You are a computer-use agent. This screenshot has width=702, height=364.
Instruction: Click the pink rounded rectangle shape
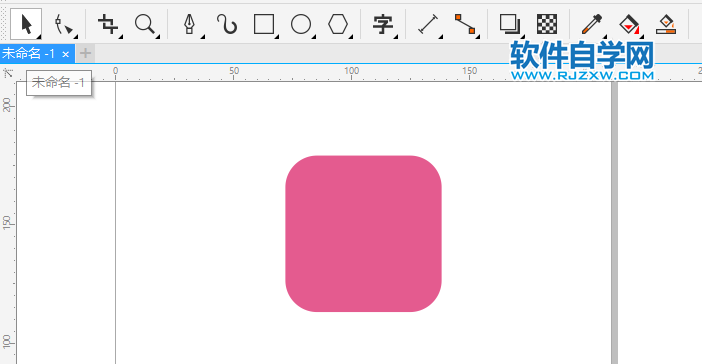coord(364,234)
